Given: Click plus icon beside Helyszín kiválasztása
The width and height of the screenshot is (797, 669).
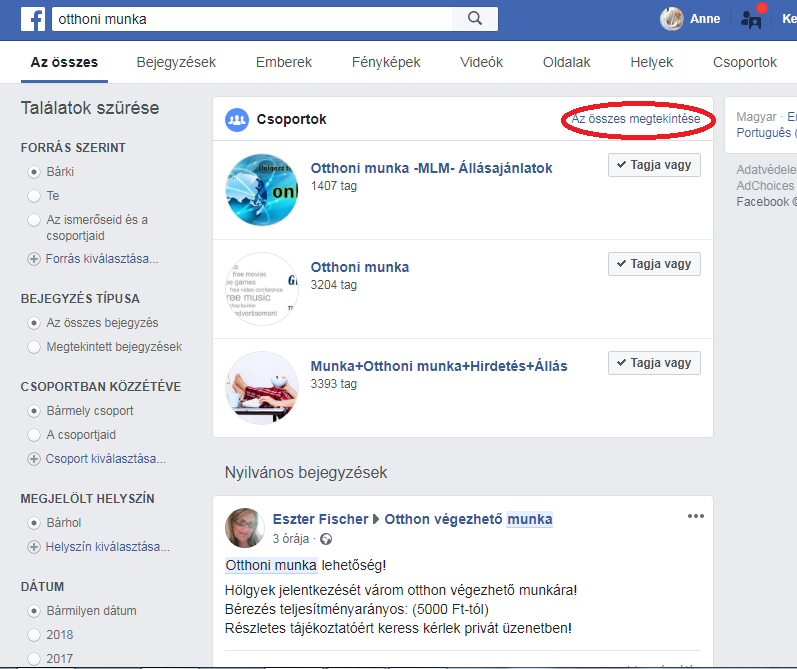Looking at the screenshot, I should point(34,547).
